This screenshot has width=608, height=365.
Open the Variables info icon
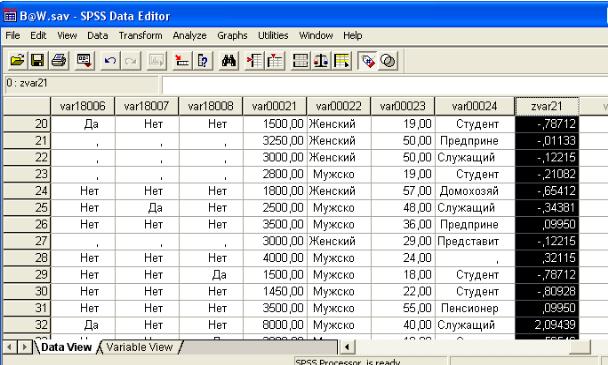click(203, 61)
